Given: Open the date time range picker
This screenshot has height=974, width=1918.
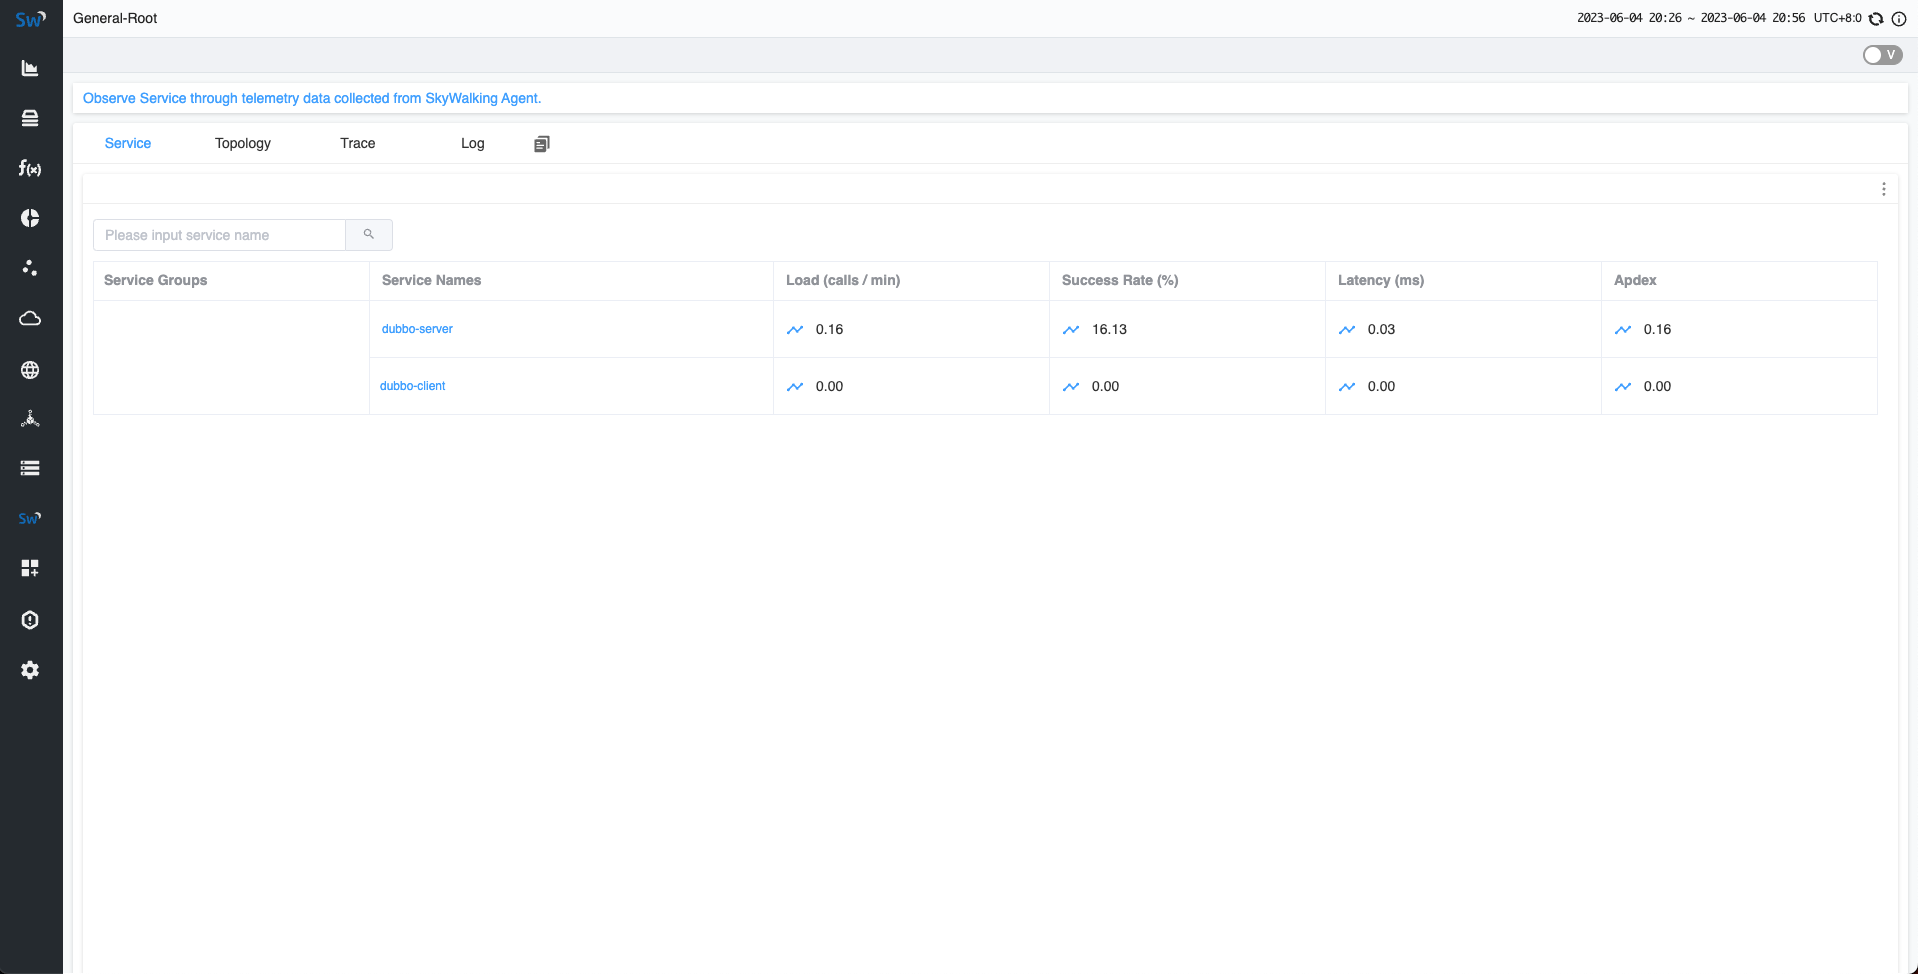Looking at the screenshot, I should [x=1690, y=18].
